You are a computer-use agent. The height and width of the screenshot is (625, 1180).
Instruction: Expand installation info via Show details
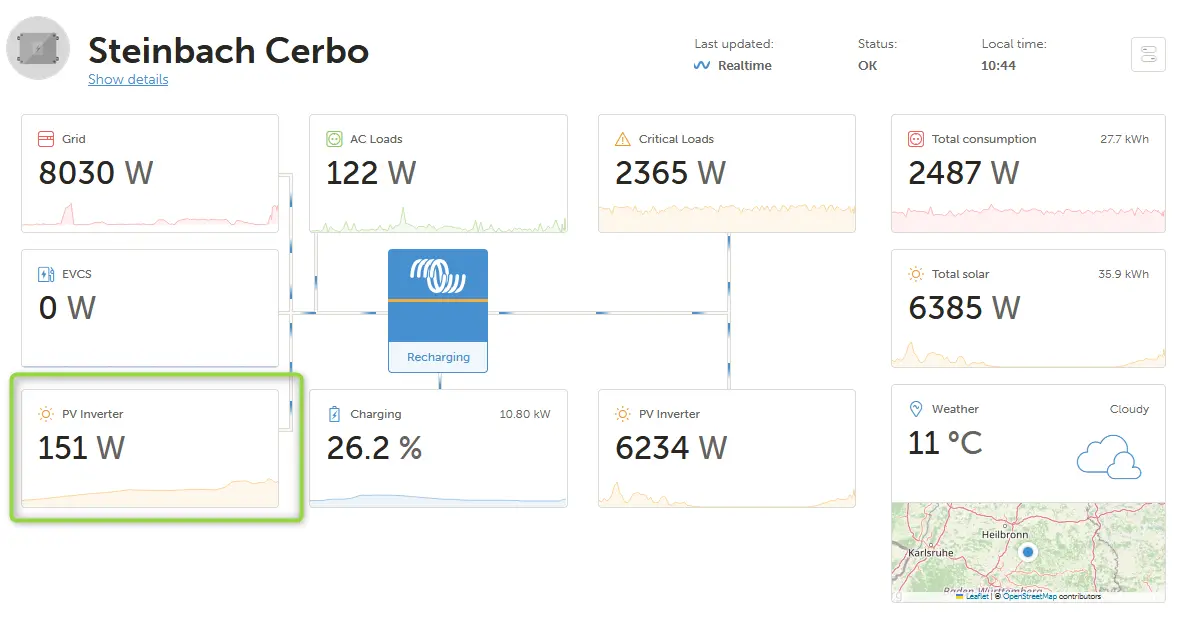coord(128,79)
